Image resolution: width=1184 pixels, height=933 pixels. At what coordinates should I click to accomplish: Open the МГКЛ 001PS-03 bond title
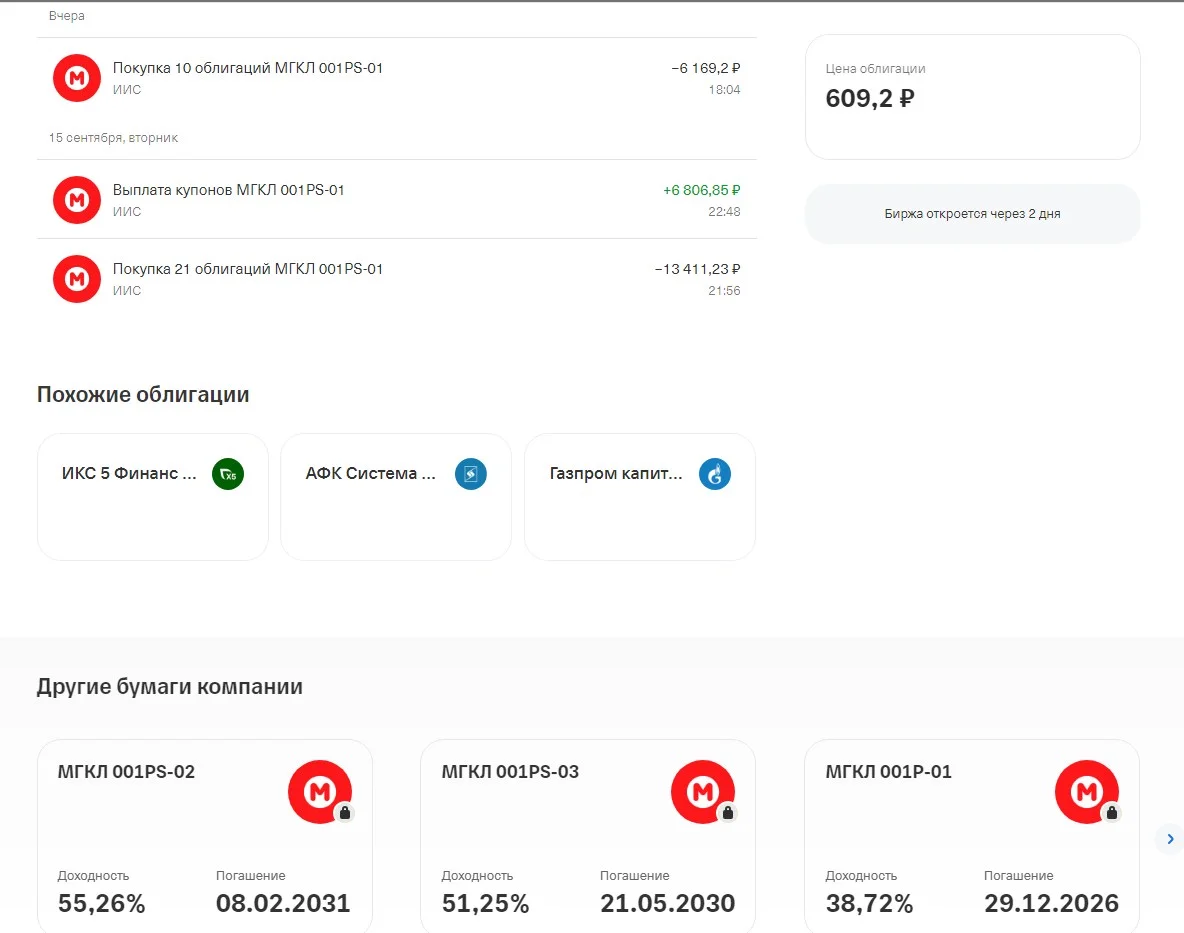(510, 771)
